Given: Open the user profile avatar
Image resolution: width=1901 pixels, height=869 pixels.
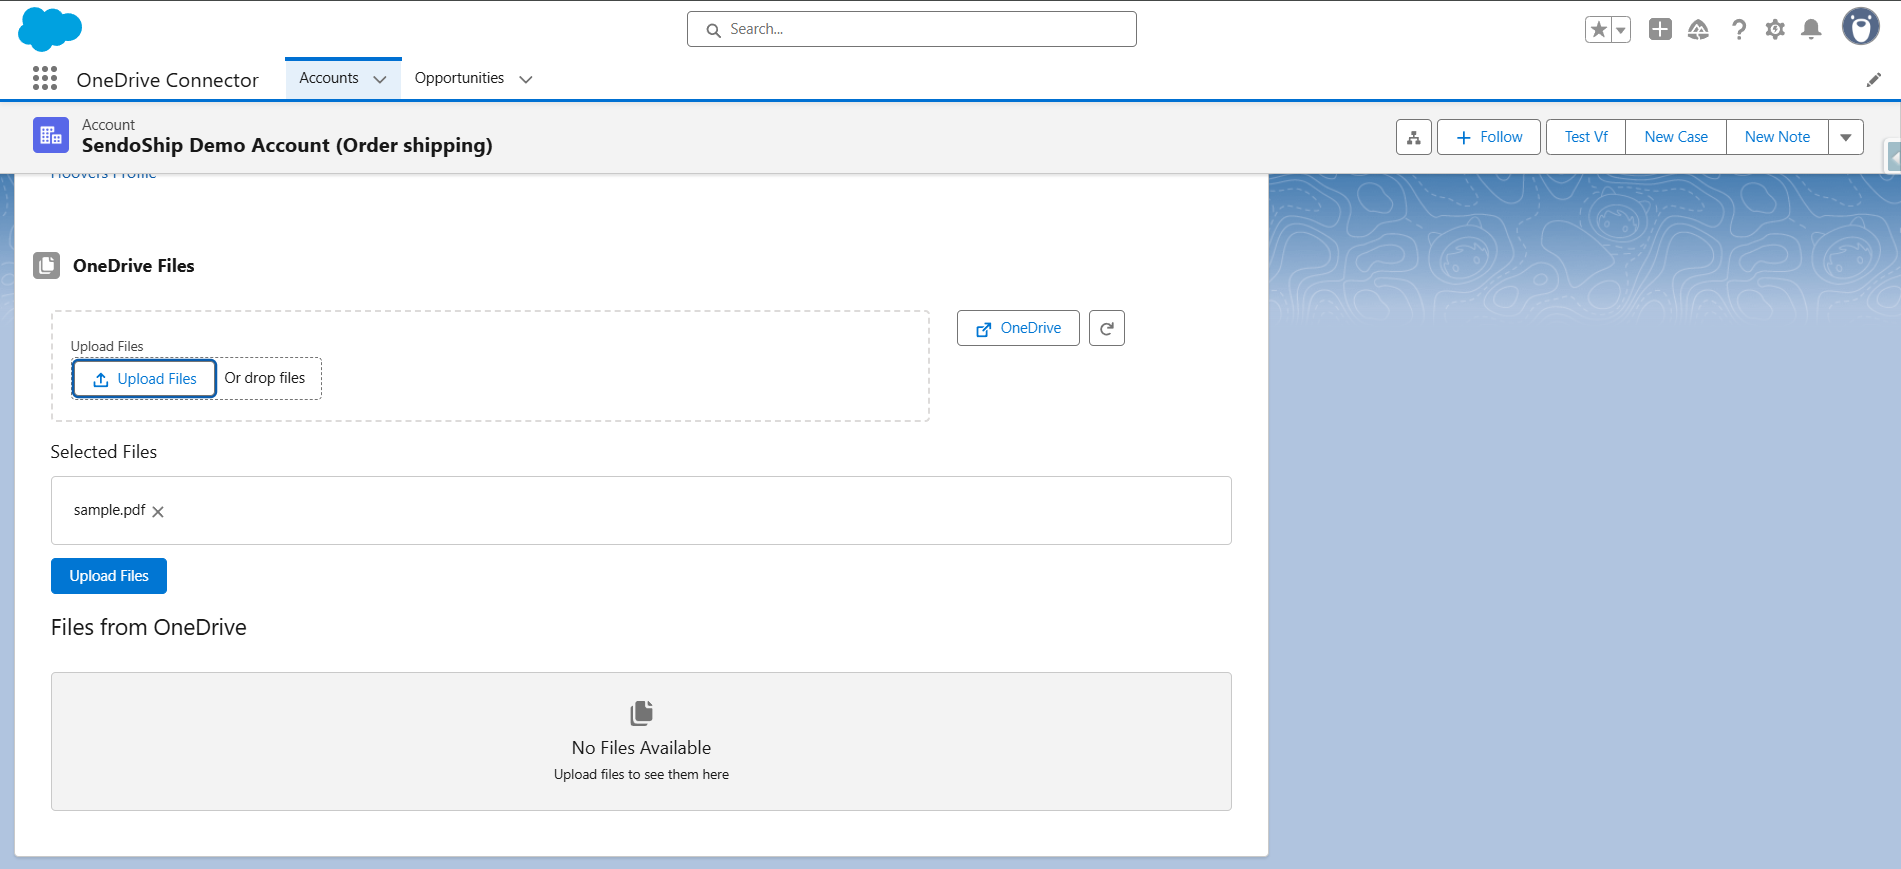Looking at the screenshot, I should point(1861,27).
